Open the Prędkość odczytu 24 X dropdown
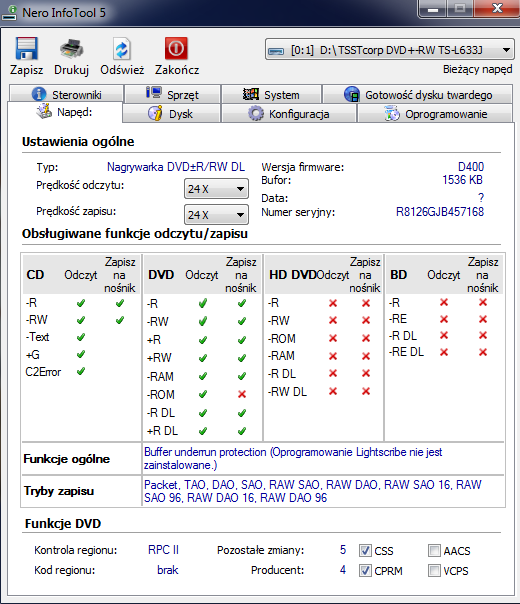Image resolution: width=520 pixels, height=604 pixels. click(x=216, y=189)
